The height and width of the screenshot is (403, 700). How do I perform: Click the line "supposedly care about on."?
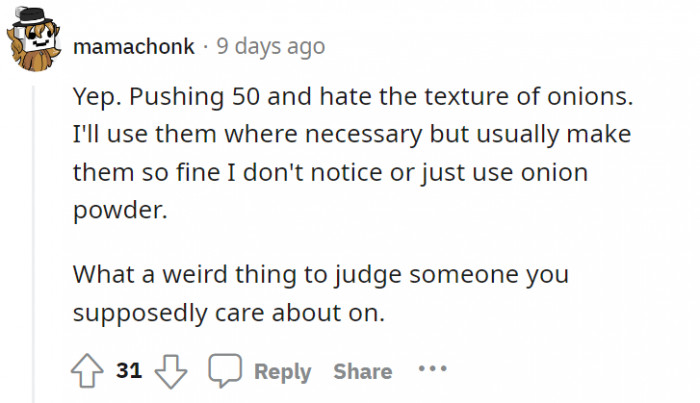point(228,311)
